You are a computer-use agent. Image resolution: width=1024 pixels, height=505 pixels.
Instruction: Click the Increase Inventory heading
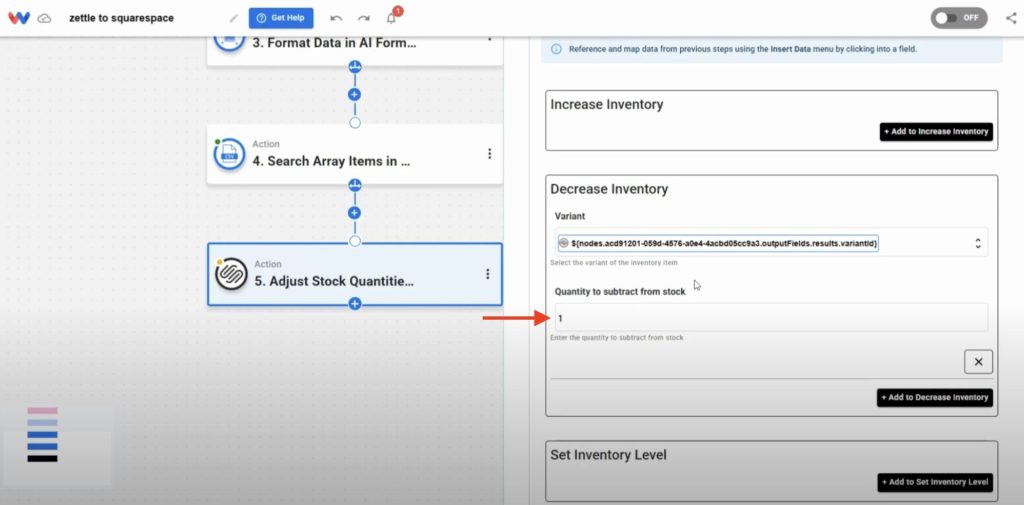607,105
